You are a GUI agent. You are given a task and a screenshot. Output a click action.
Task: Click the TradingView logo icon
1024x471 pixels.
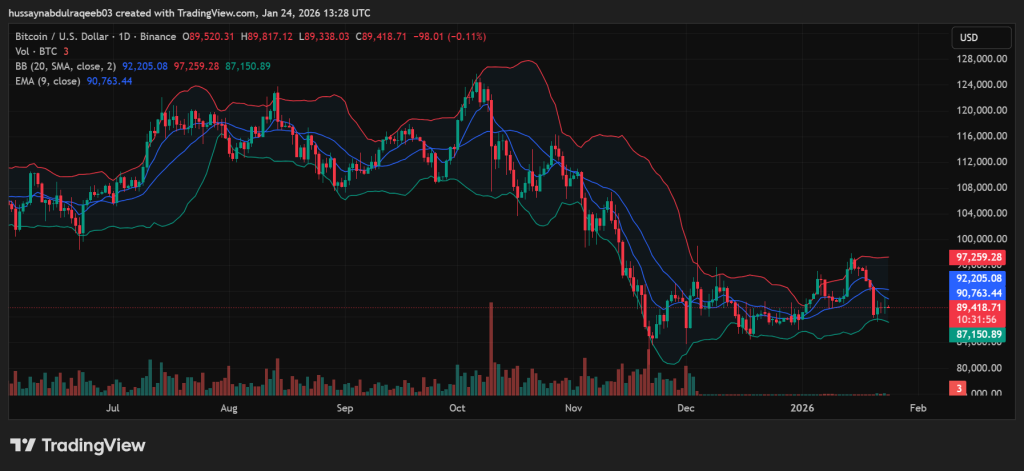24,445
